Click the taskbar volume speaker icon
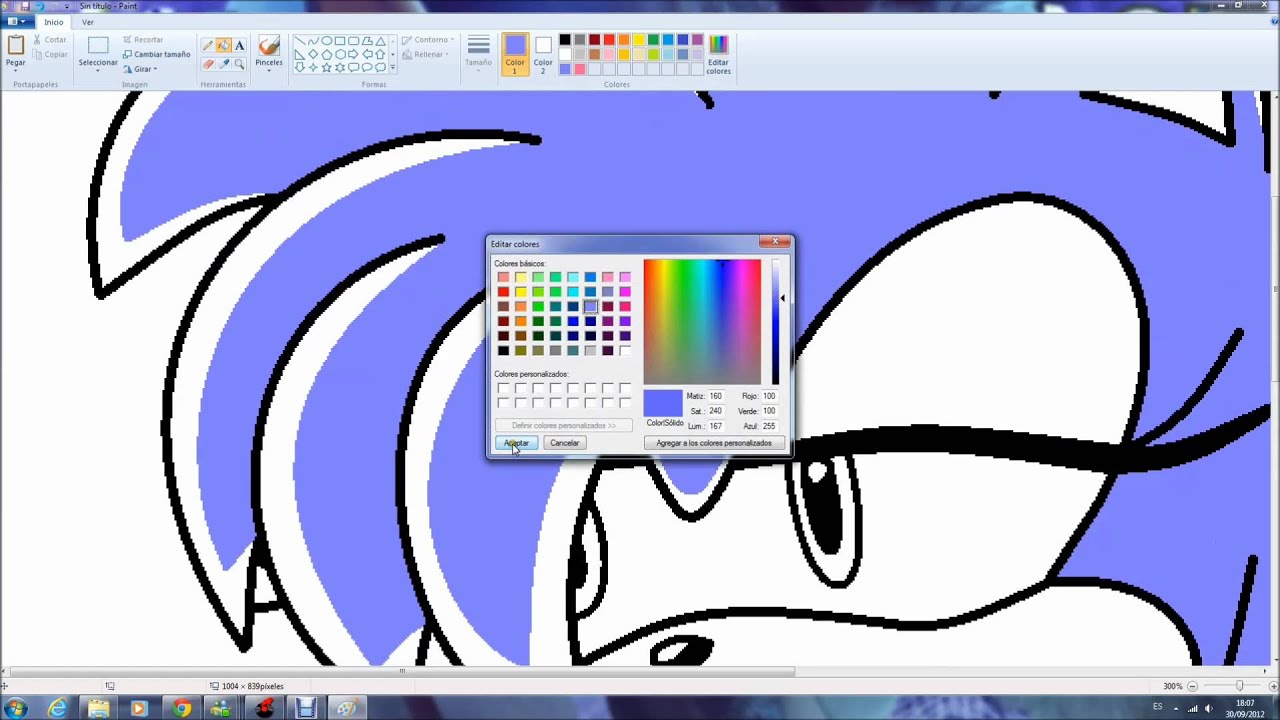This screenshot has height=720, width=1280. [x=1209, y=708]
